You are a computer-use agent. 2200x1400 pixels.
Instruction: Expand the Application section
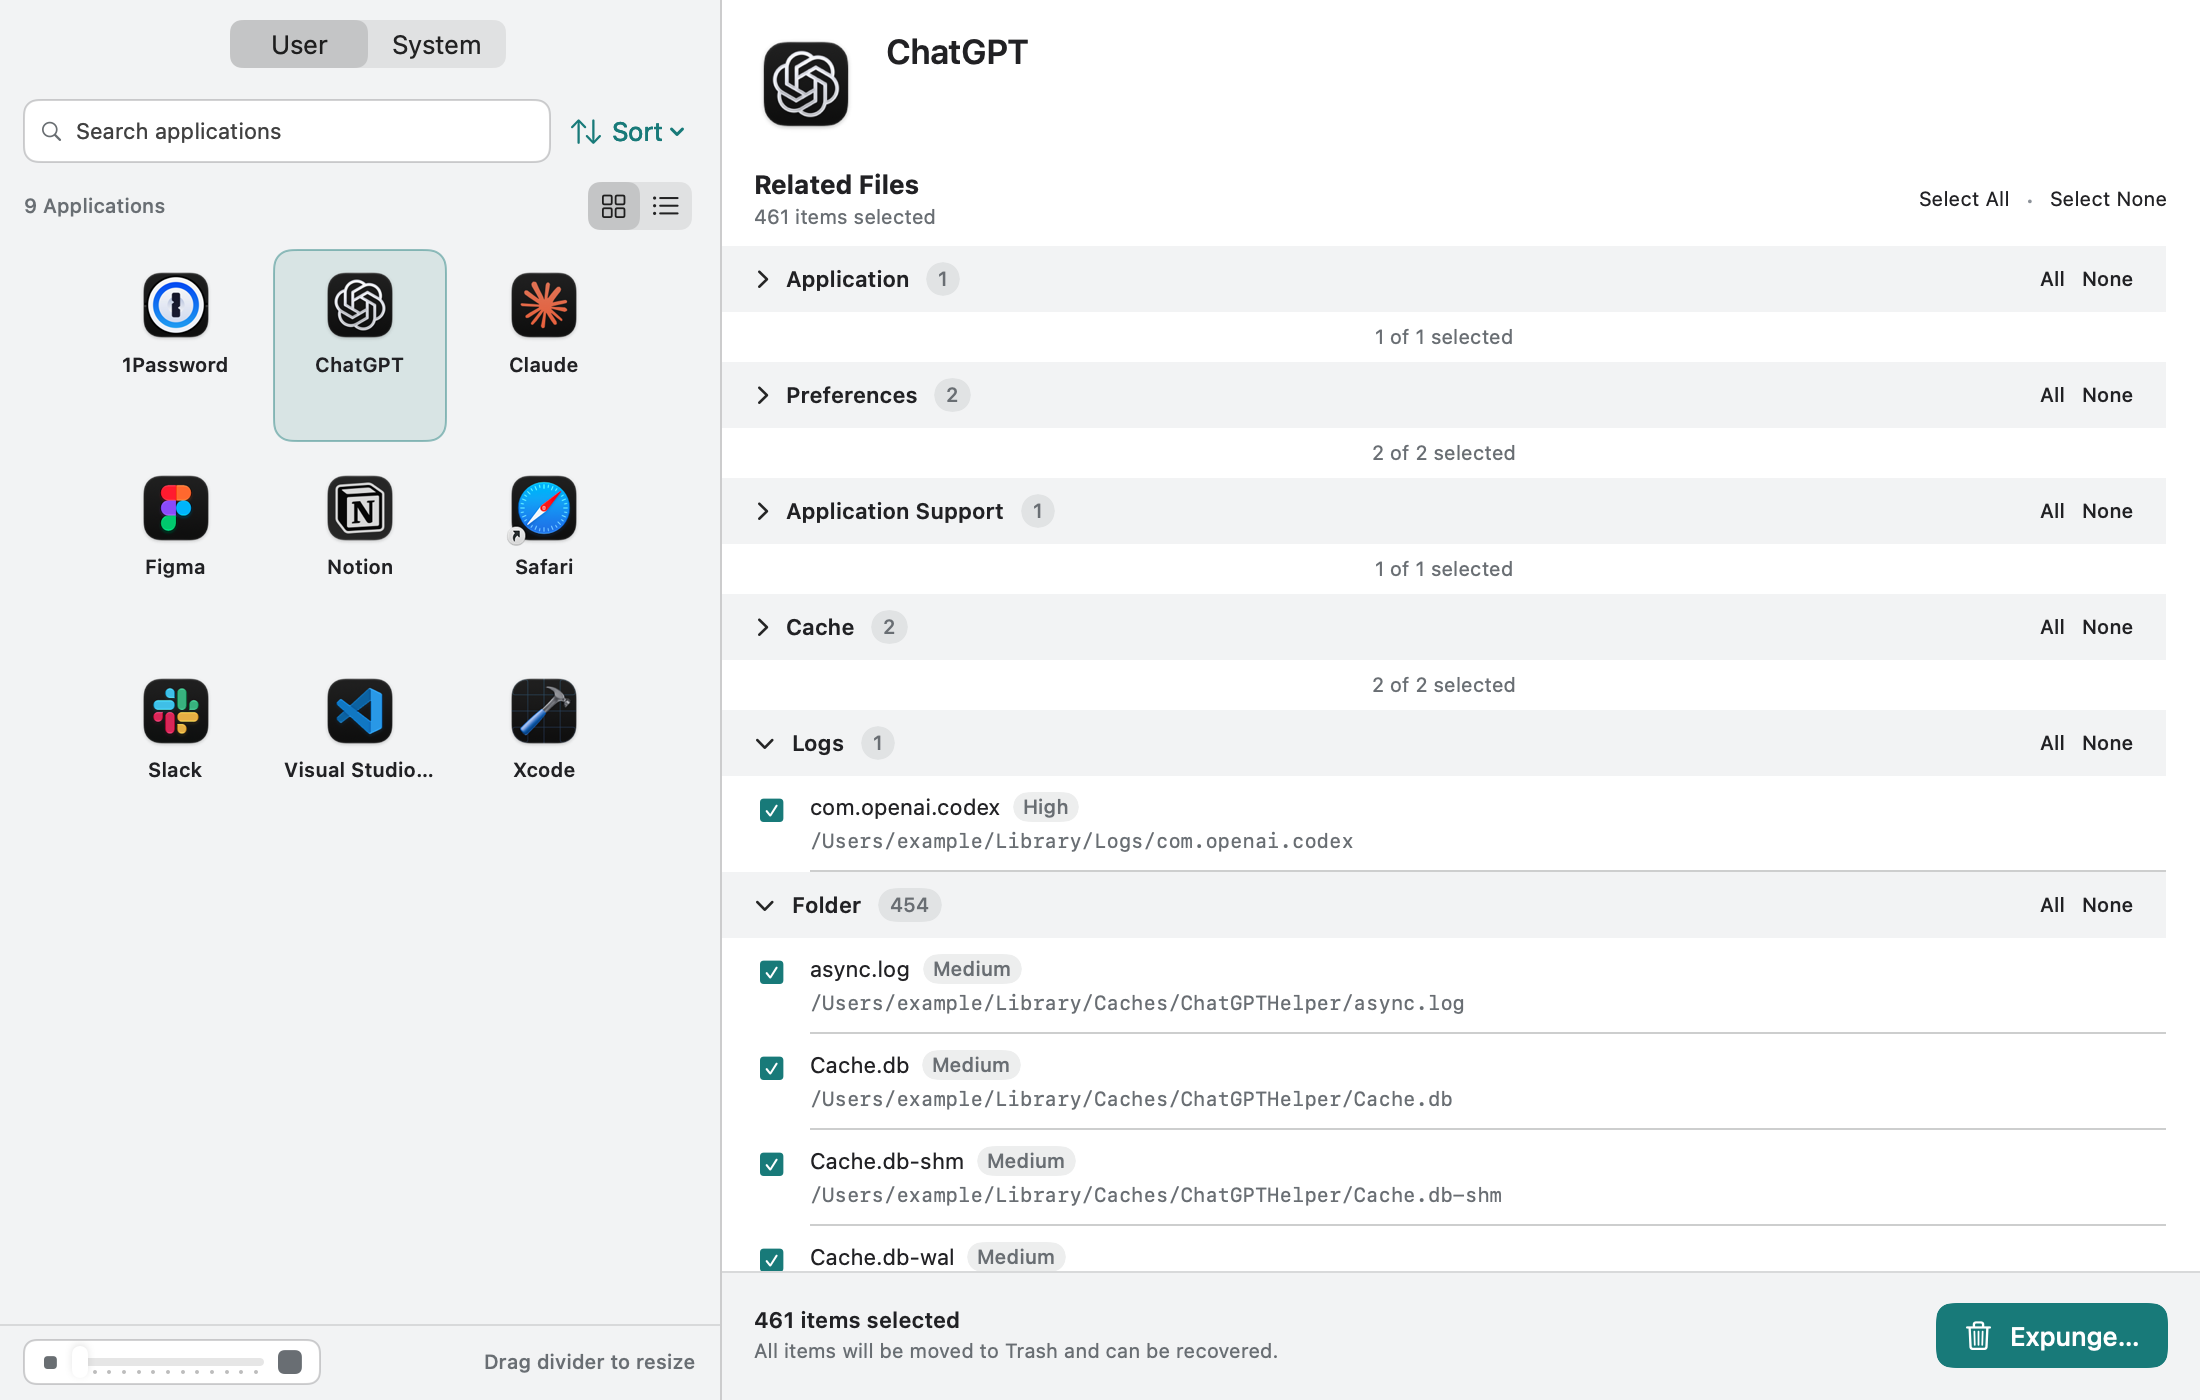(763, 279)
